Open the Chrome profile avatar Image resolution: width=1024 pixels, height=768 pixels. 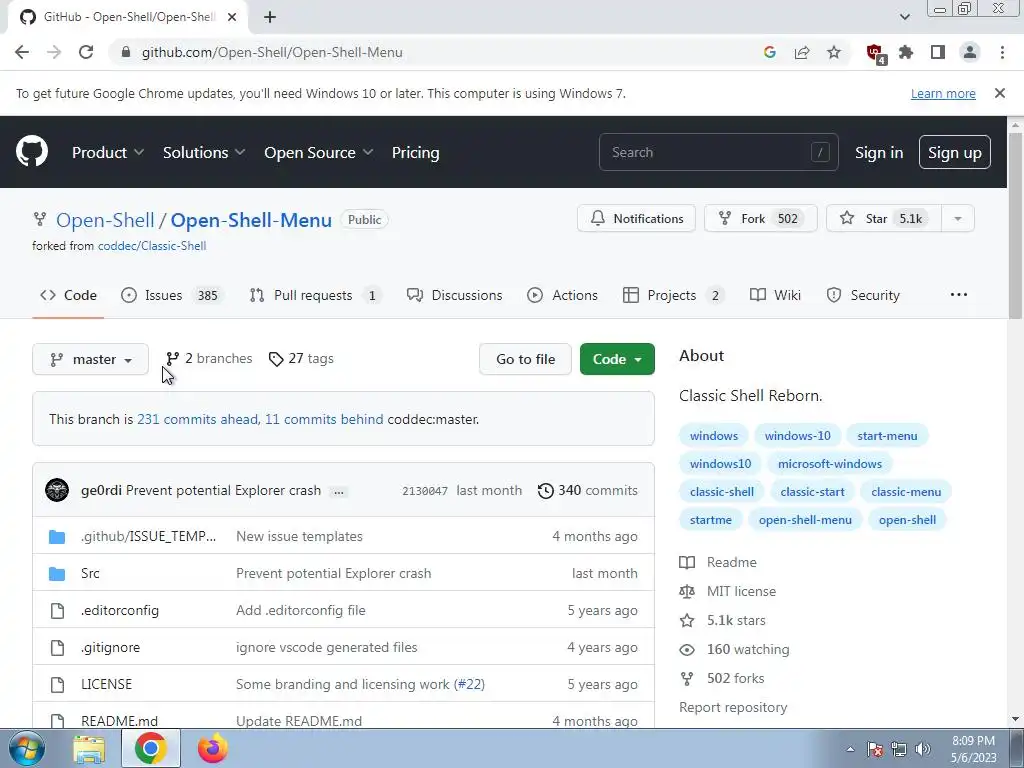(970, 52)
